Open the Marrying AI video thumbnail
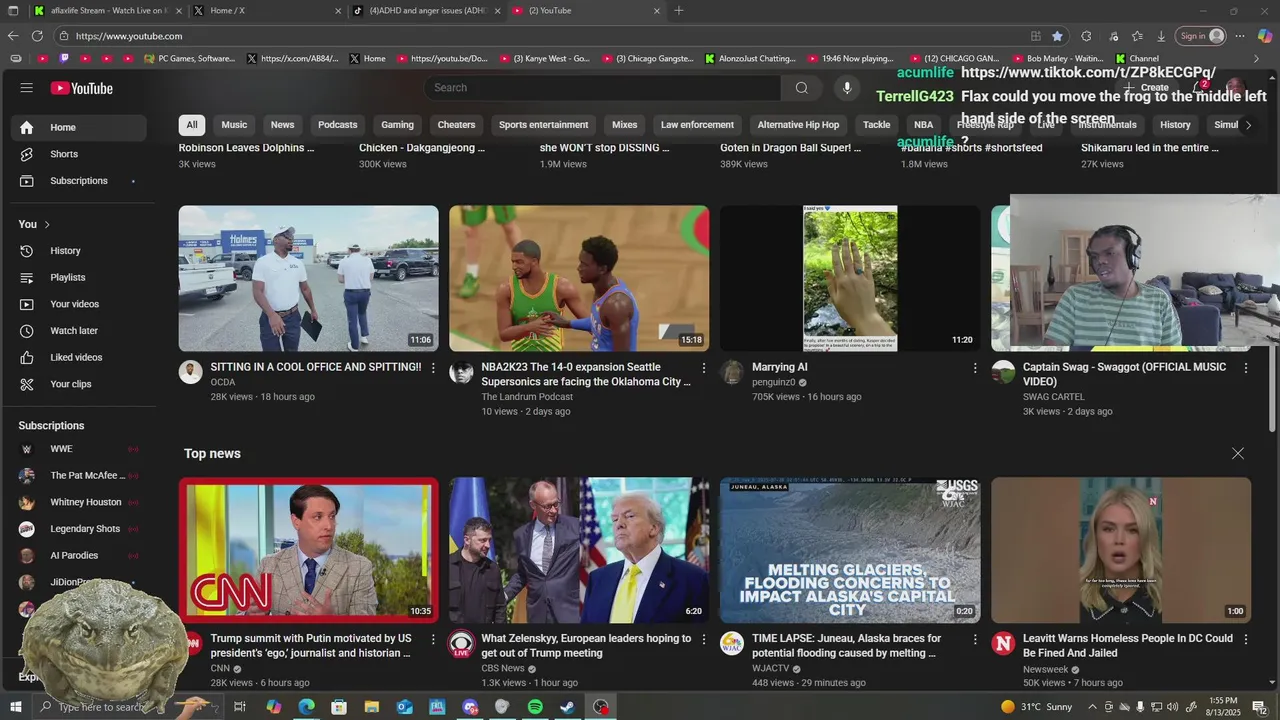This screenshot has width=1280, height=720. 850,278
